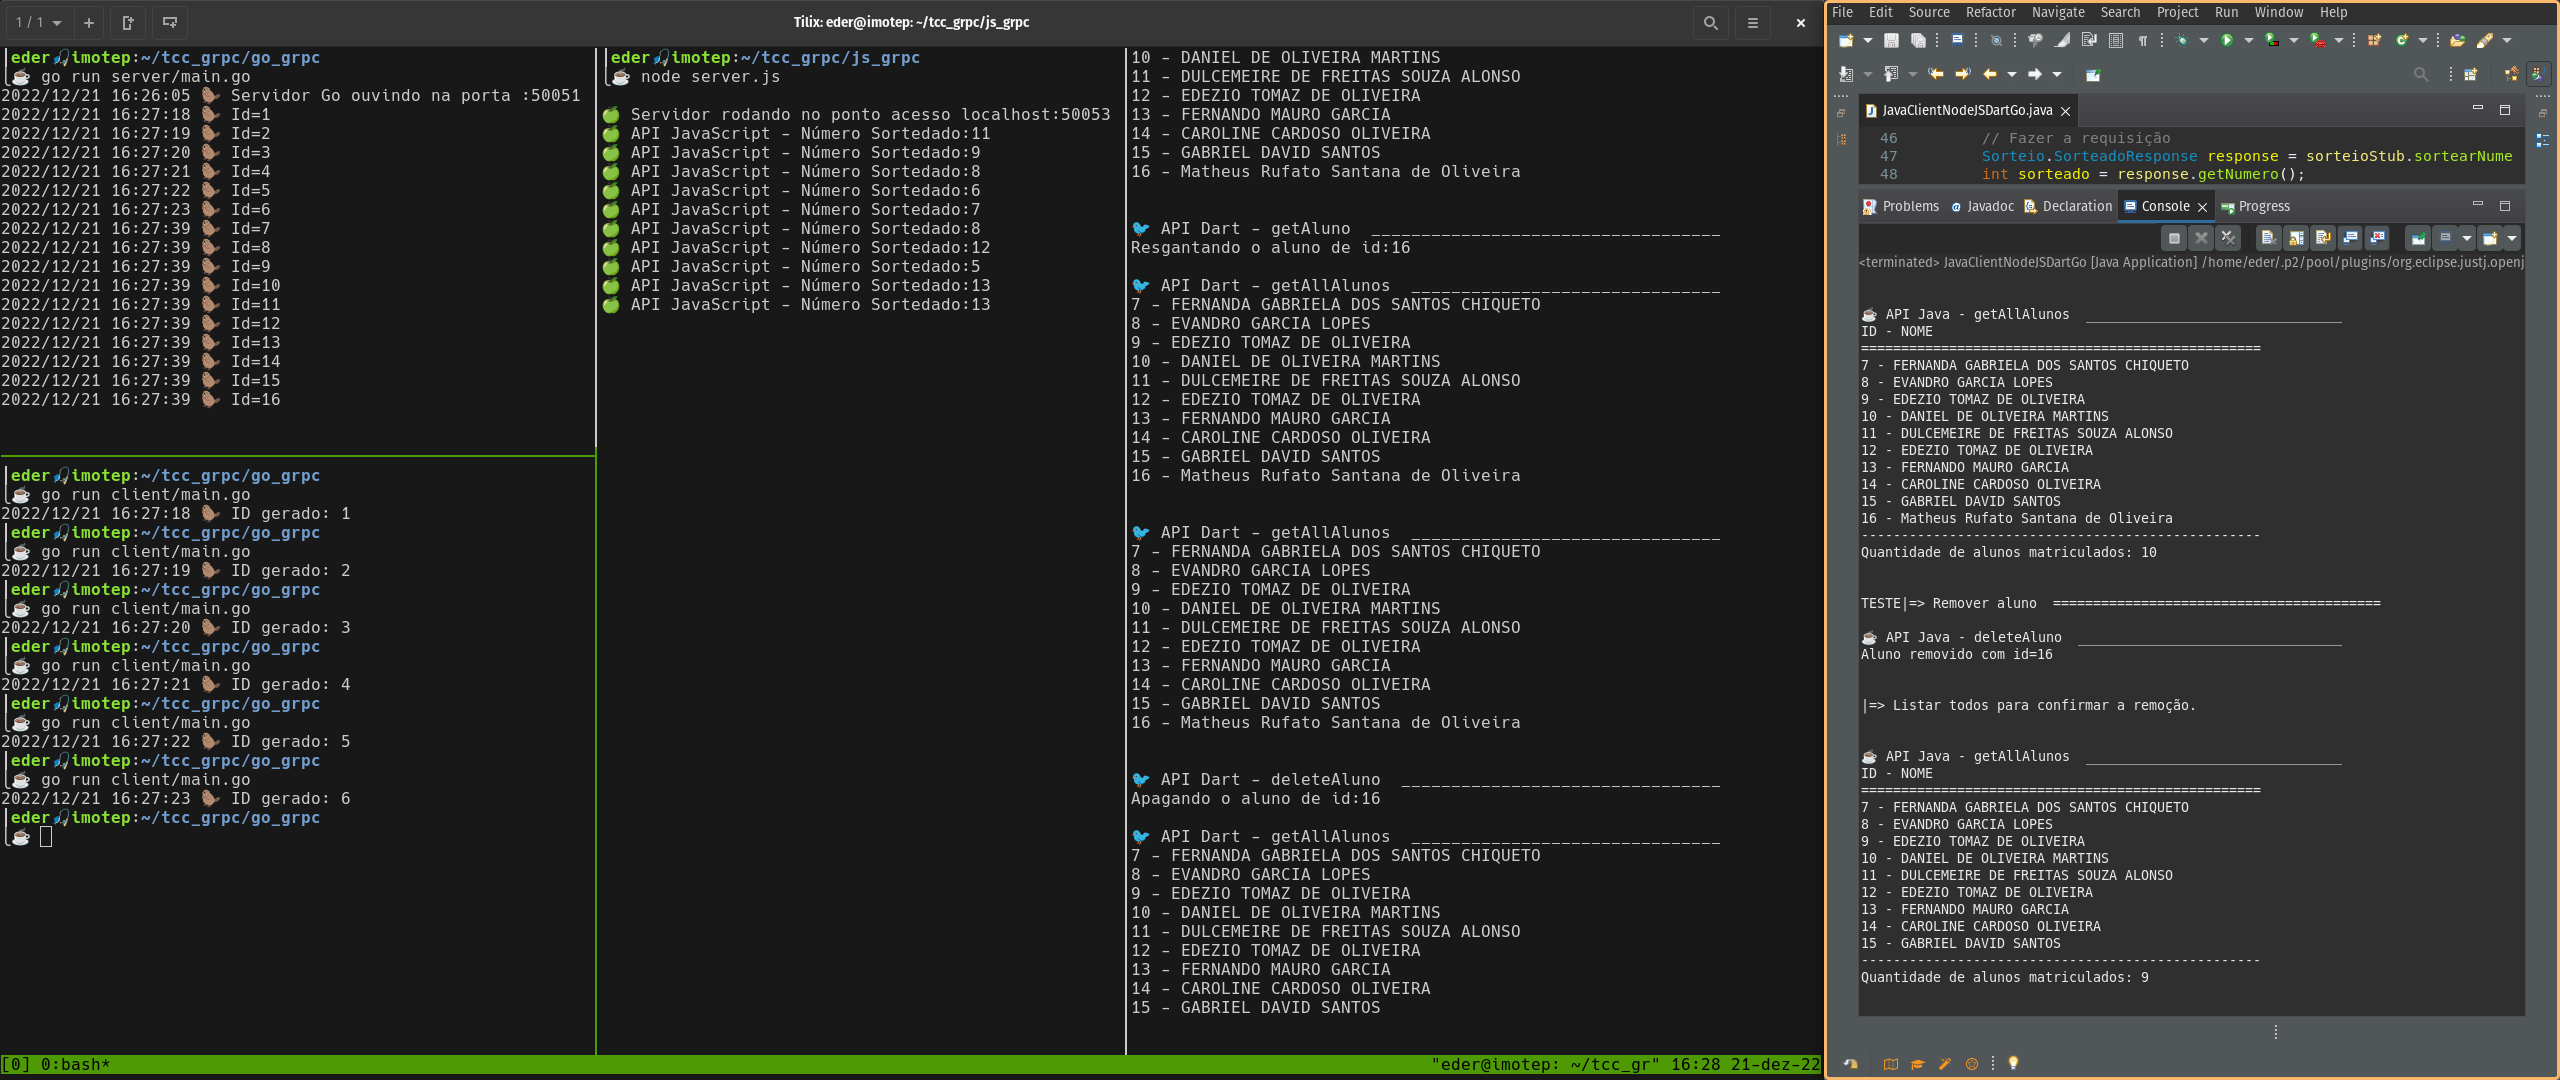Screen dimensions: 2560x1080
Task: Open the Source menu
Action: click(1929, 12)
